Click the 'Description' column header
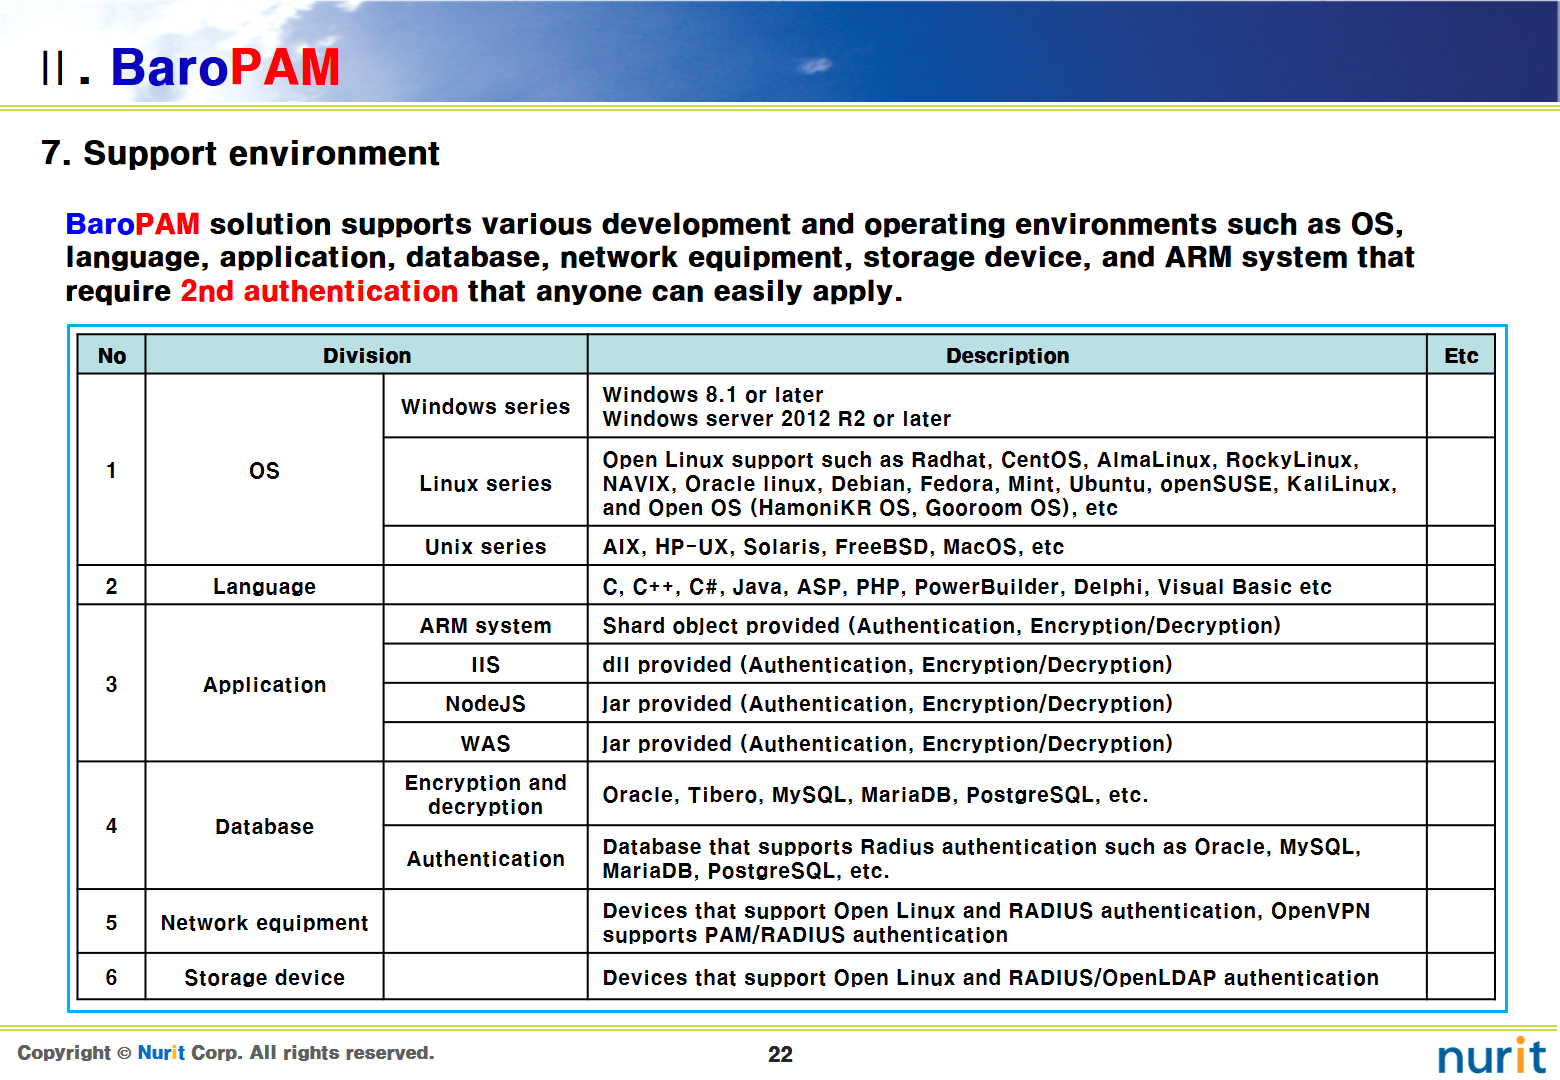 click(x=1007, y=355)
